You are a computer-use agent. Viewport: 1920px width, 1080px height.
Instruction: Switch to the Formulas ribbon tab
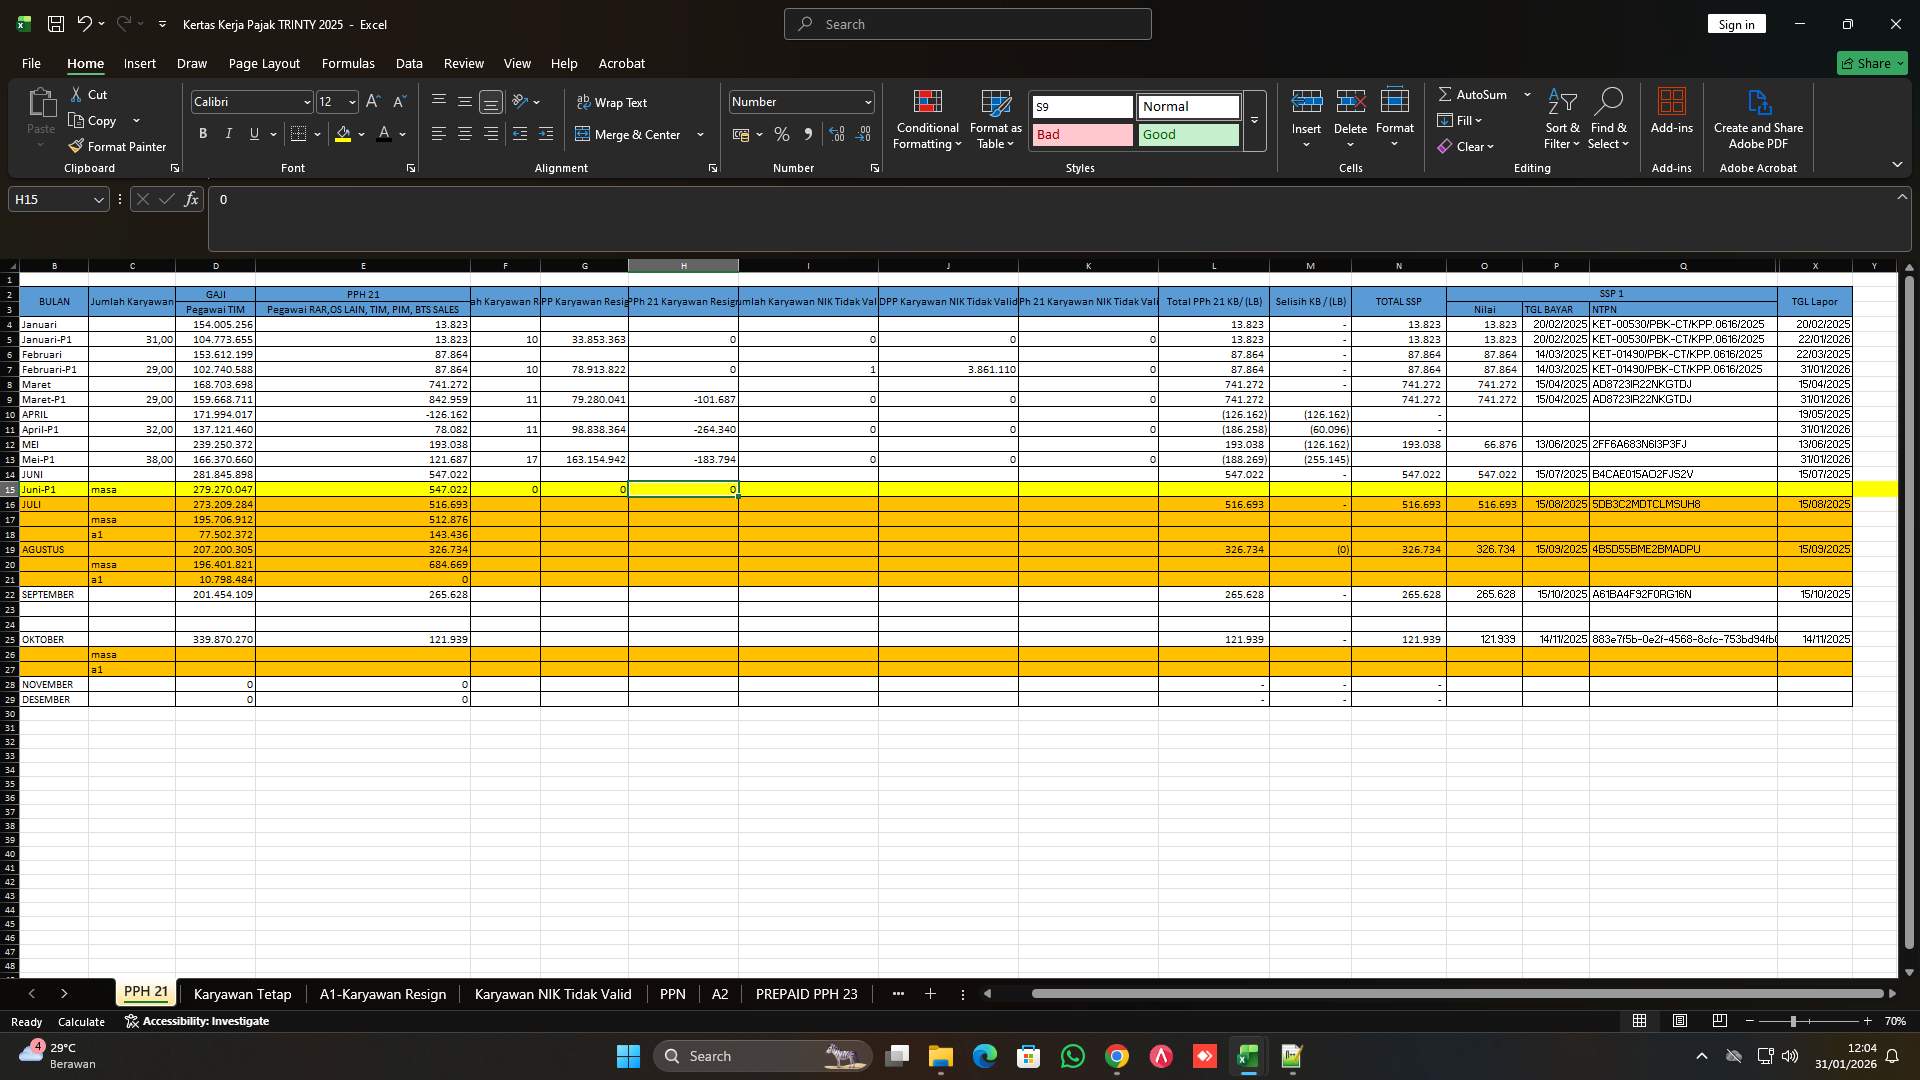(x=348, y=63)
